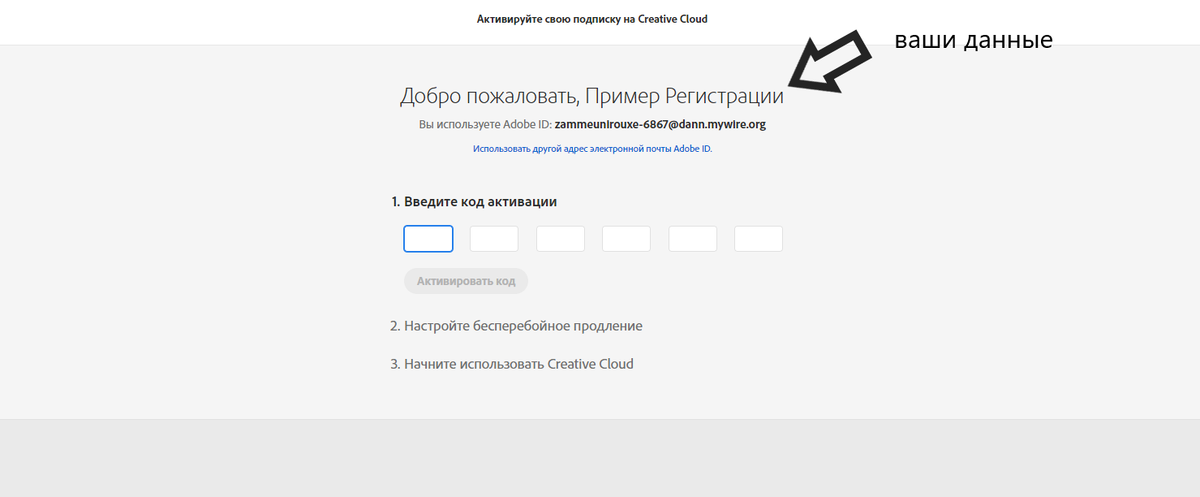Select step '2. Настройте бесперебойное продление'

[x=516, y=326]
